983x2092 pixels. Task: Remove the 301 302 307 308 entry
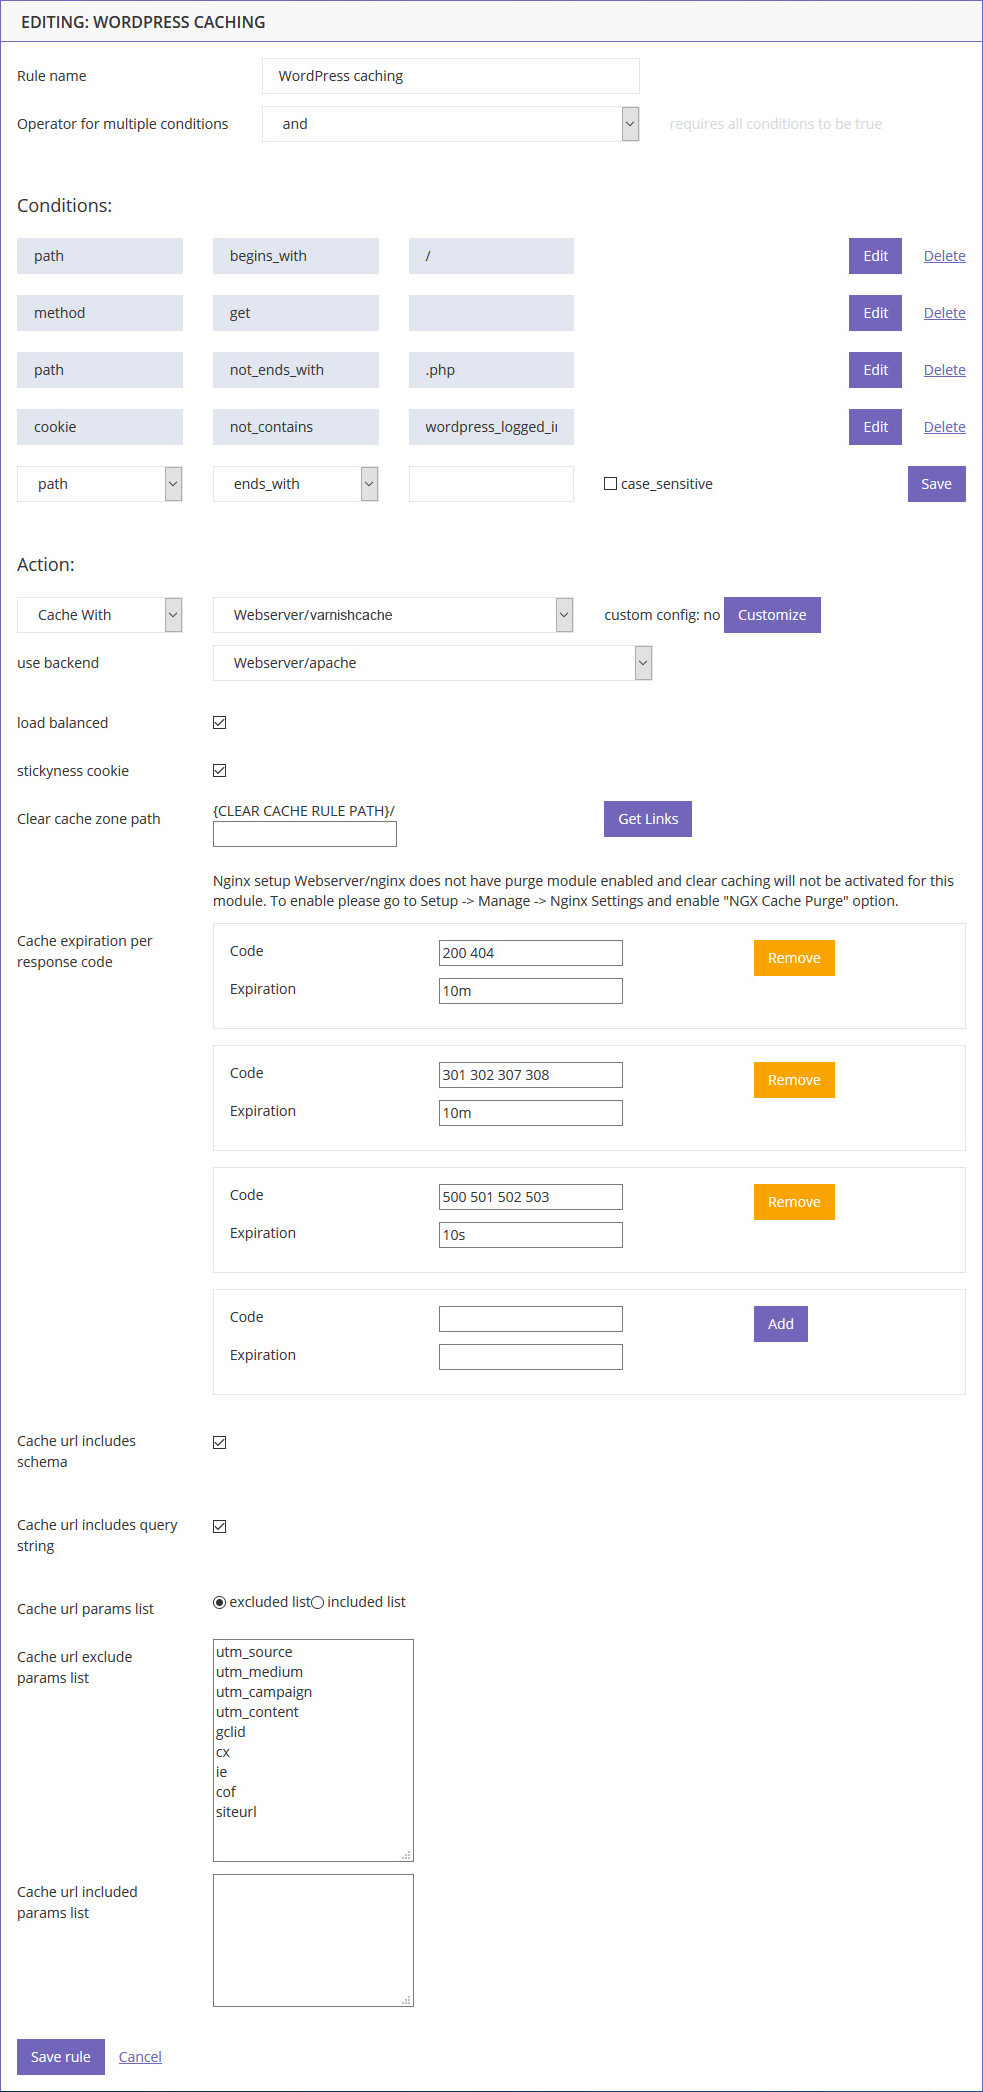794,1080
